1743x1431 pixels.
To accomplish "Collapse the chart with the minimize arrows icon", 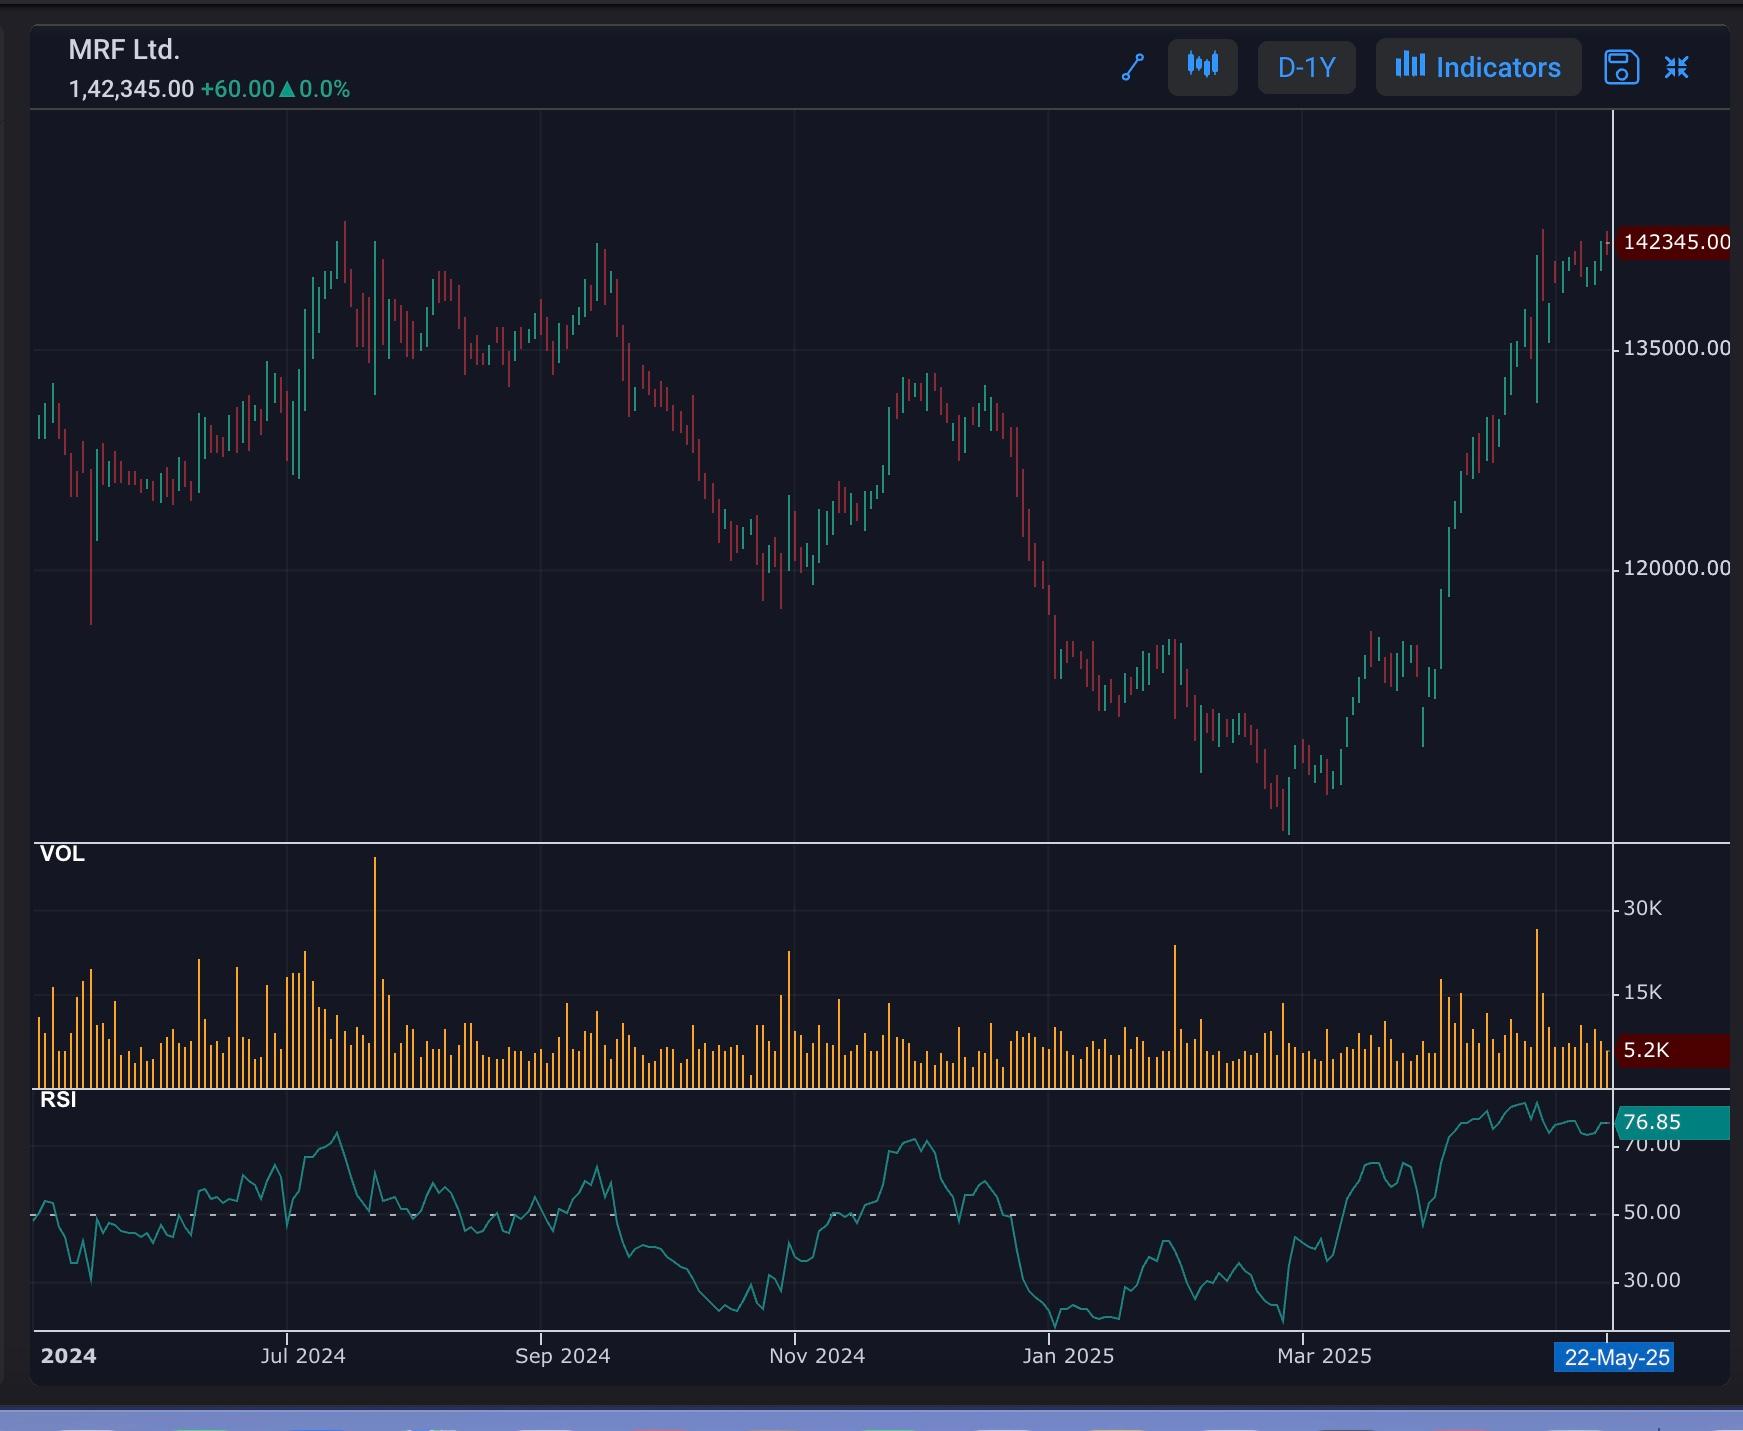I will point(1677,67).
